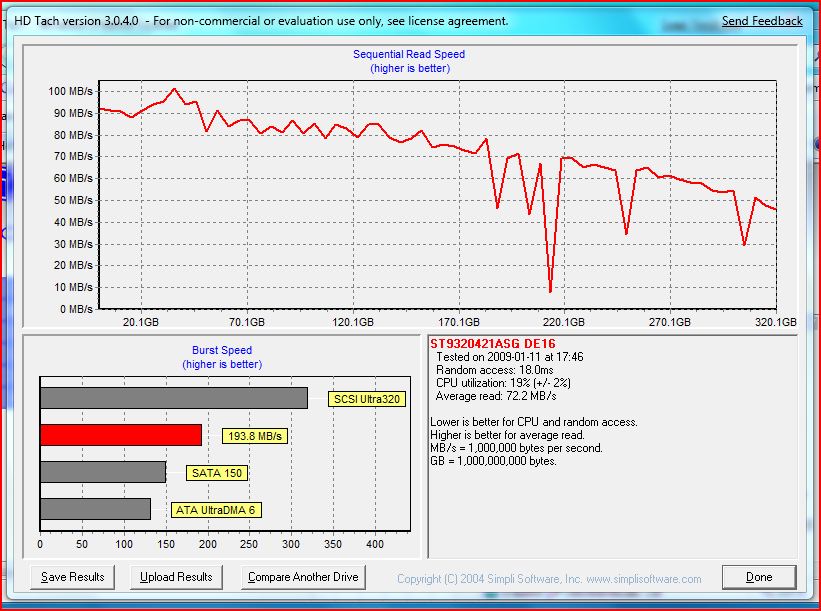Click the 220.1GB axis label
This screenshot has width=821, height=611.
[x=564, y=322]
